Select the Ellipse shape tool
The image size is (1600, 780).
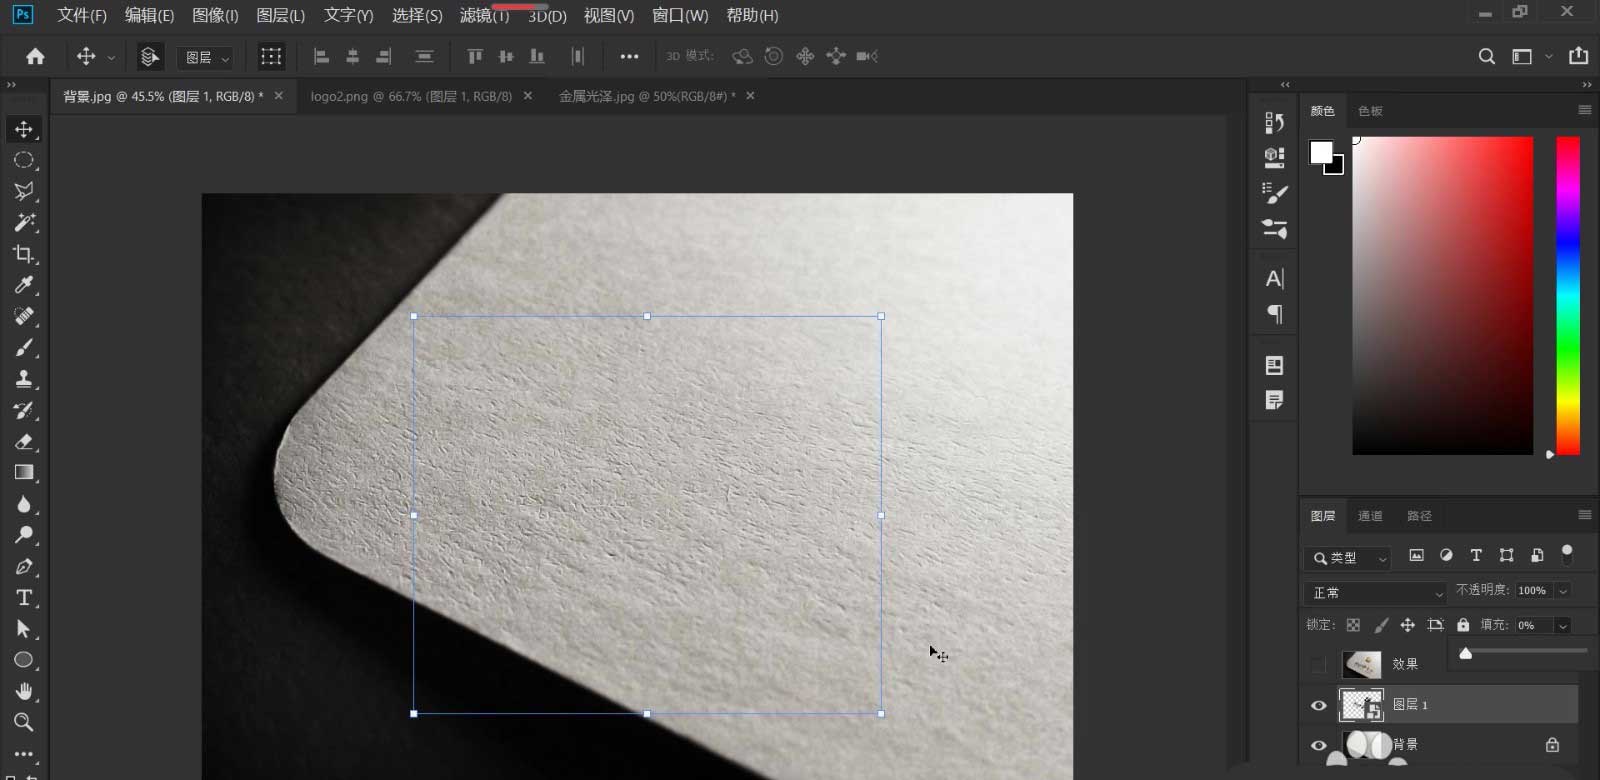click(x=24, y=660)
